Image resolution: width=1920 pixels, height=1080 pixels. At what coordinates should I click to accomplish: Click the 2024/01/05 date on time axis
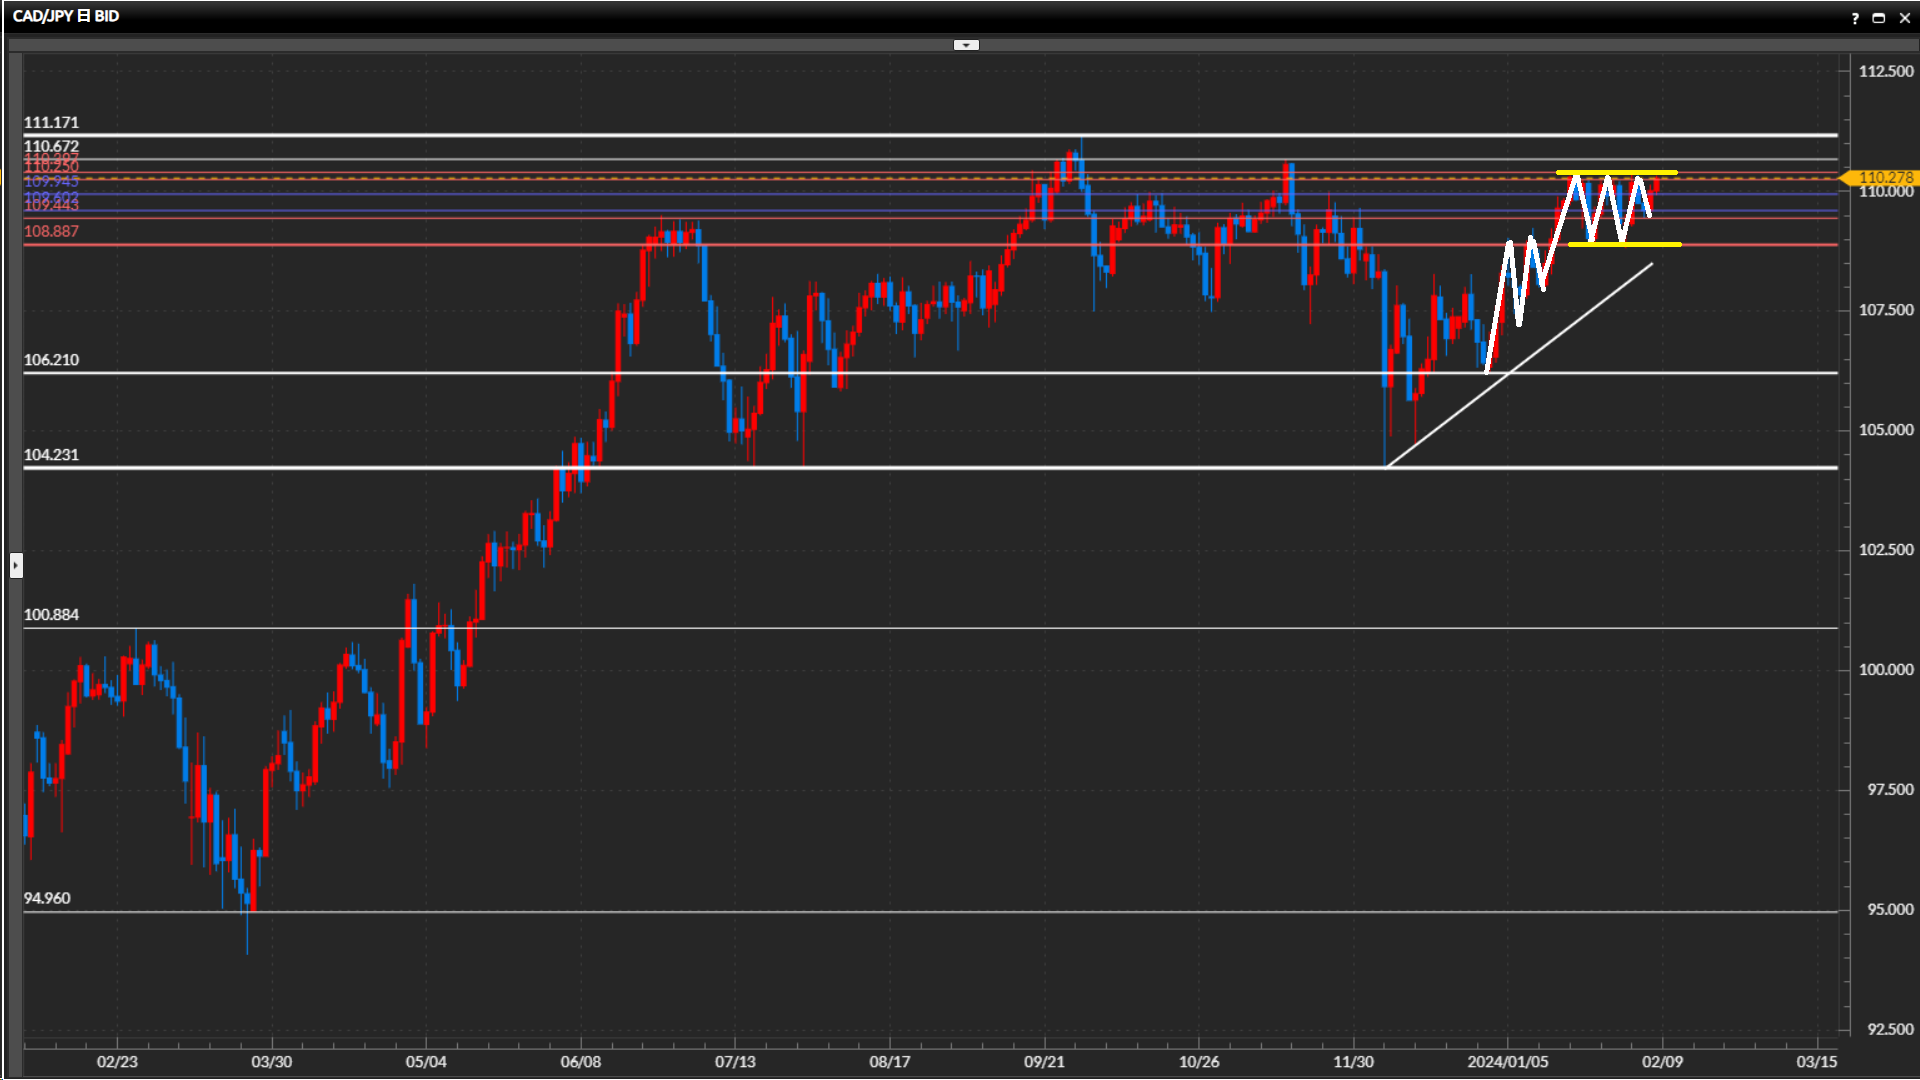[1507, 1061]
